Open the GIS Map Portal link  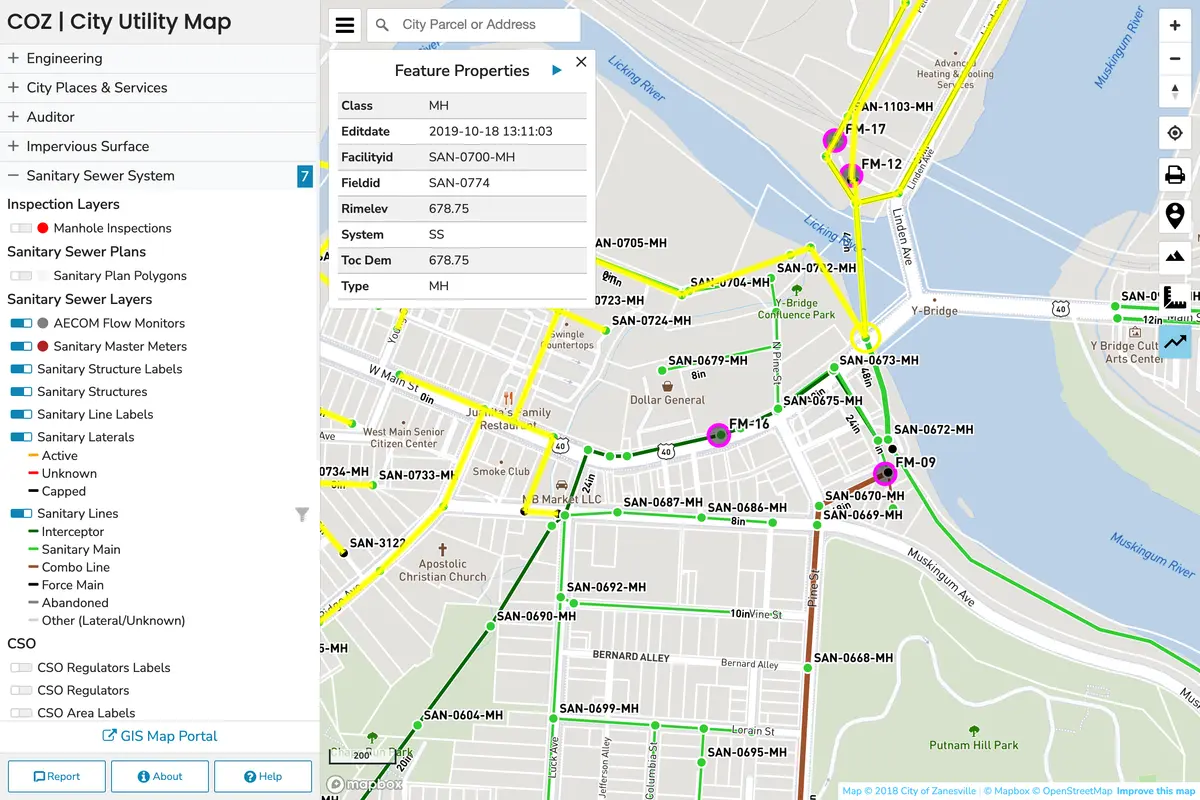(x=160, y=736)
